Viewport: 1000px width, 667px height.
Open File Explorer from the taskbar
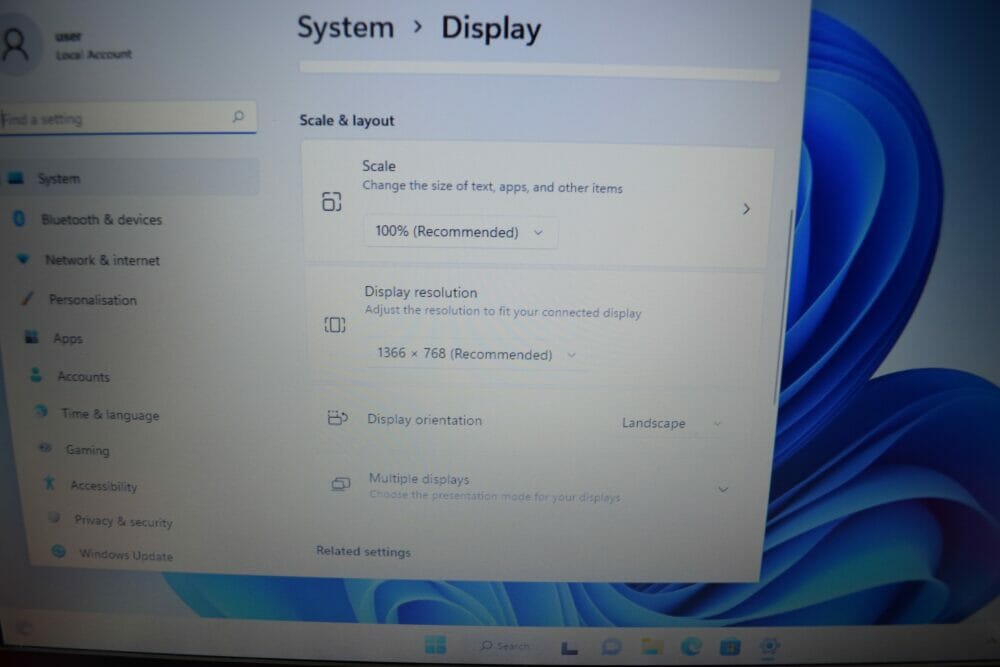click(652, 647)
